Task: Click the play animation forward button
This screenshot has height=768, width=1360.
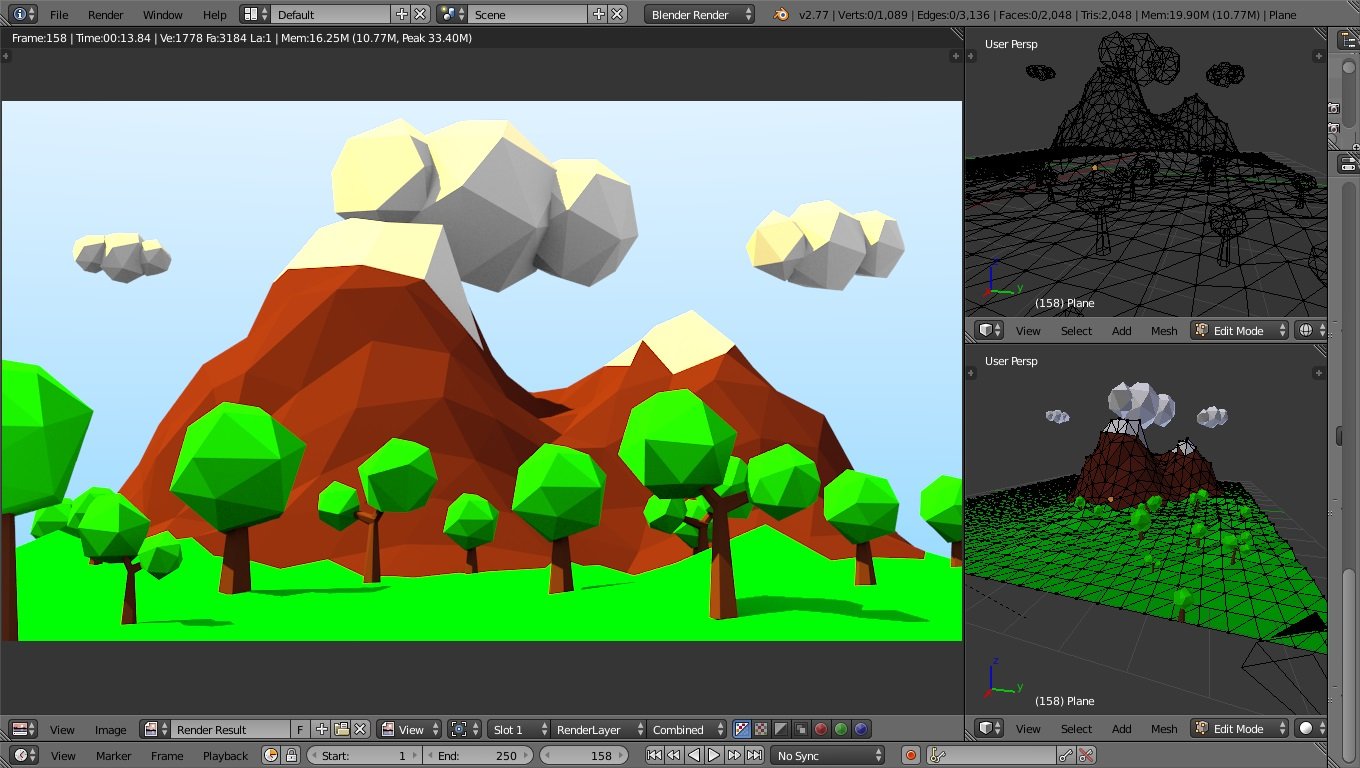Action: (714, 755)
